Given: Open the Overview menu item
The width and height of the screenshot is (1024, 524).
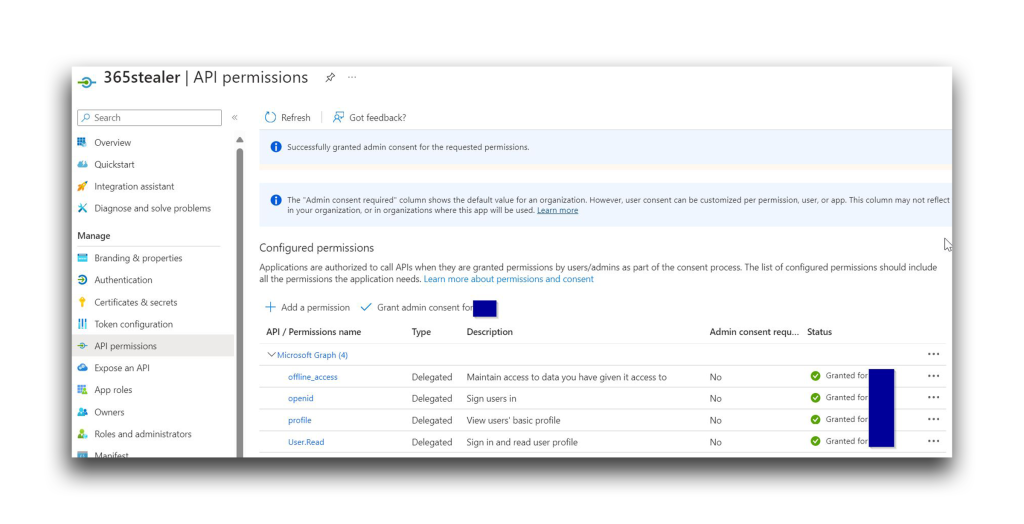Looking at the screenshot, I should click(x=112, y=142).
